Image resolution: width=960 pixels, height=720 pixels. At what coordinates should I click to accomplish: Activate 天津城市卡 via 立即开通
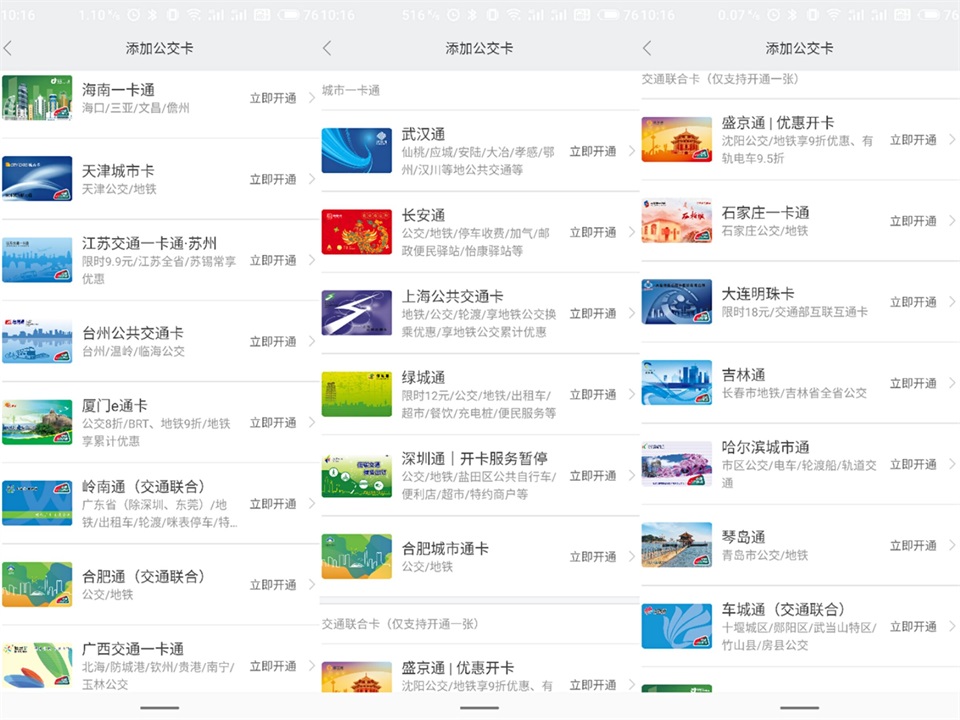coord(273,179)
